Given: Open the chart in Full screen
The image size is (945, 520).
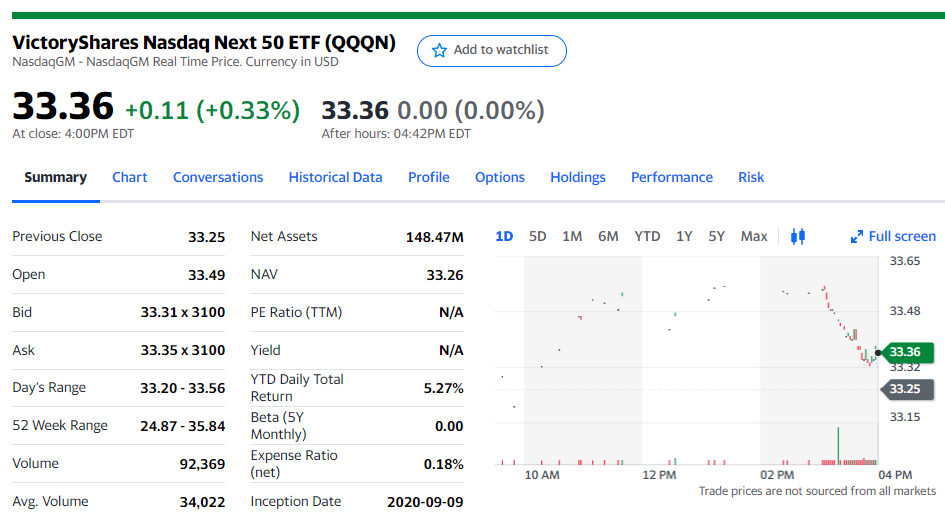Looking at the screenshot, I should pos(893,236).
